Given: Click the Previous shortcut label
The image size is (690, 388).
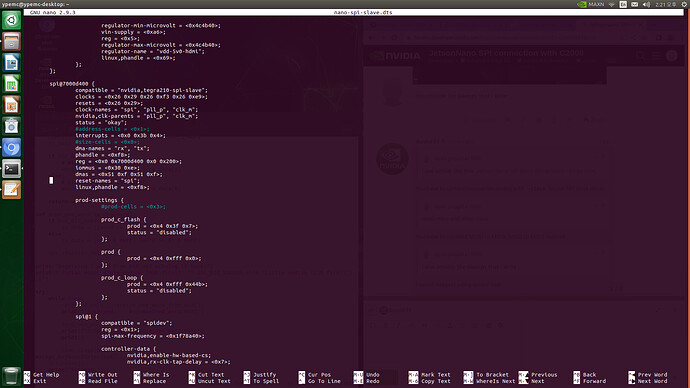Looking at the screenshot, I should (x=544, y=375).
